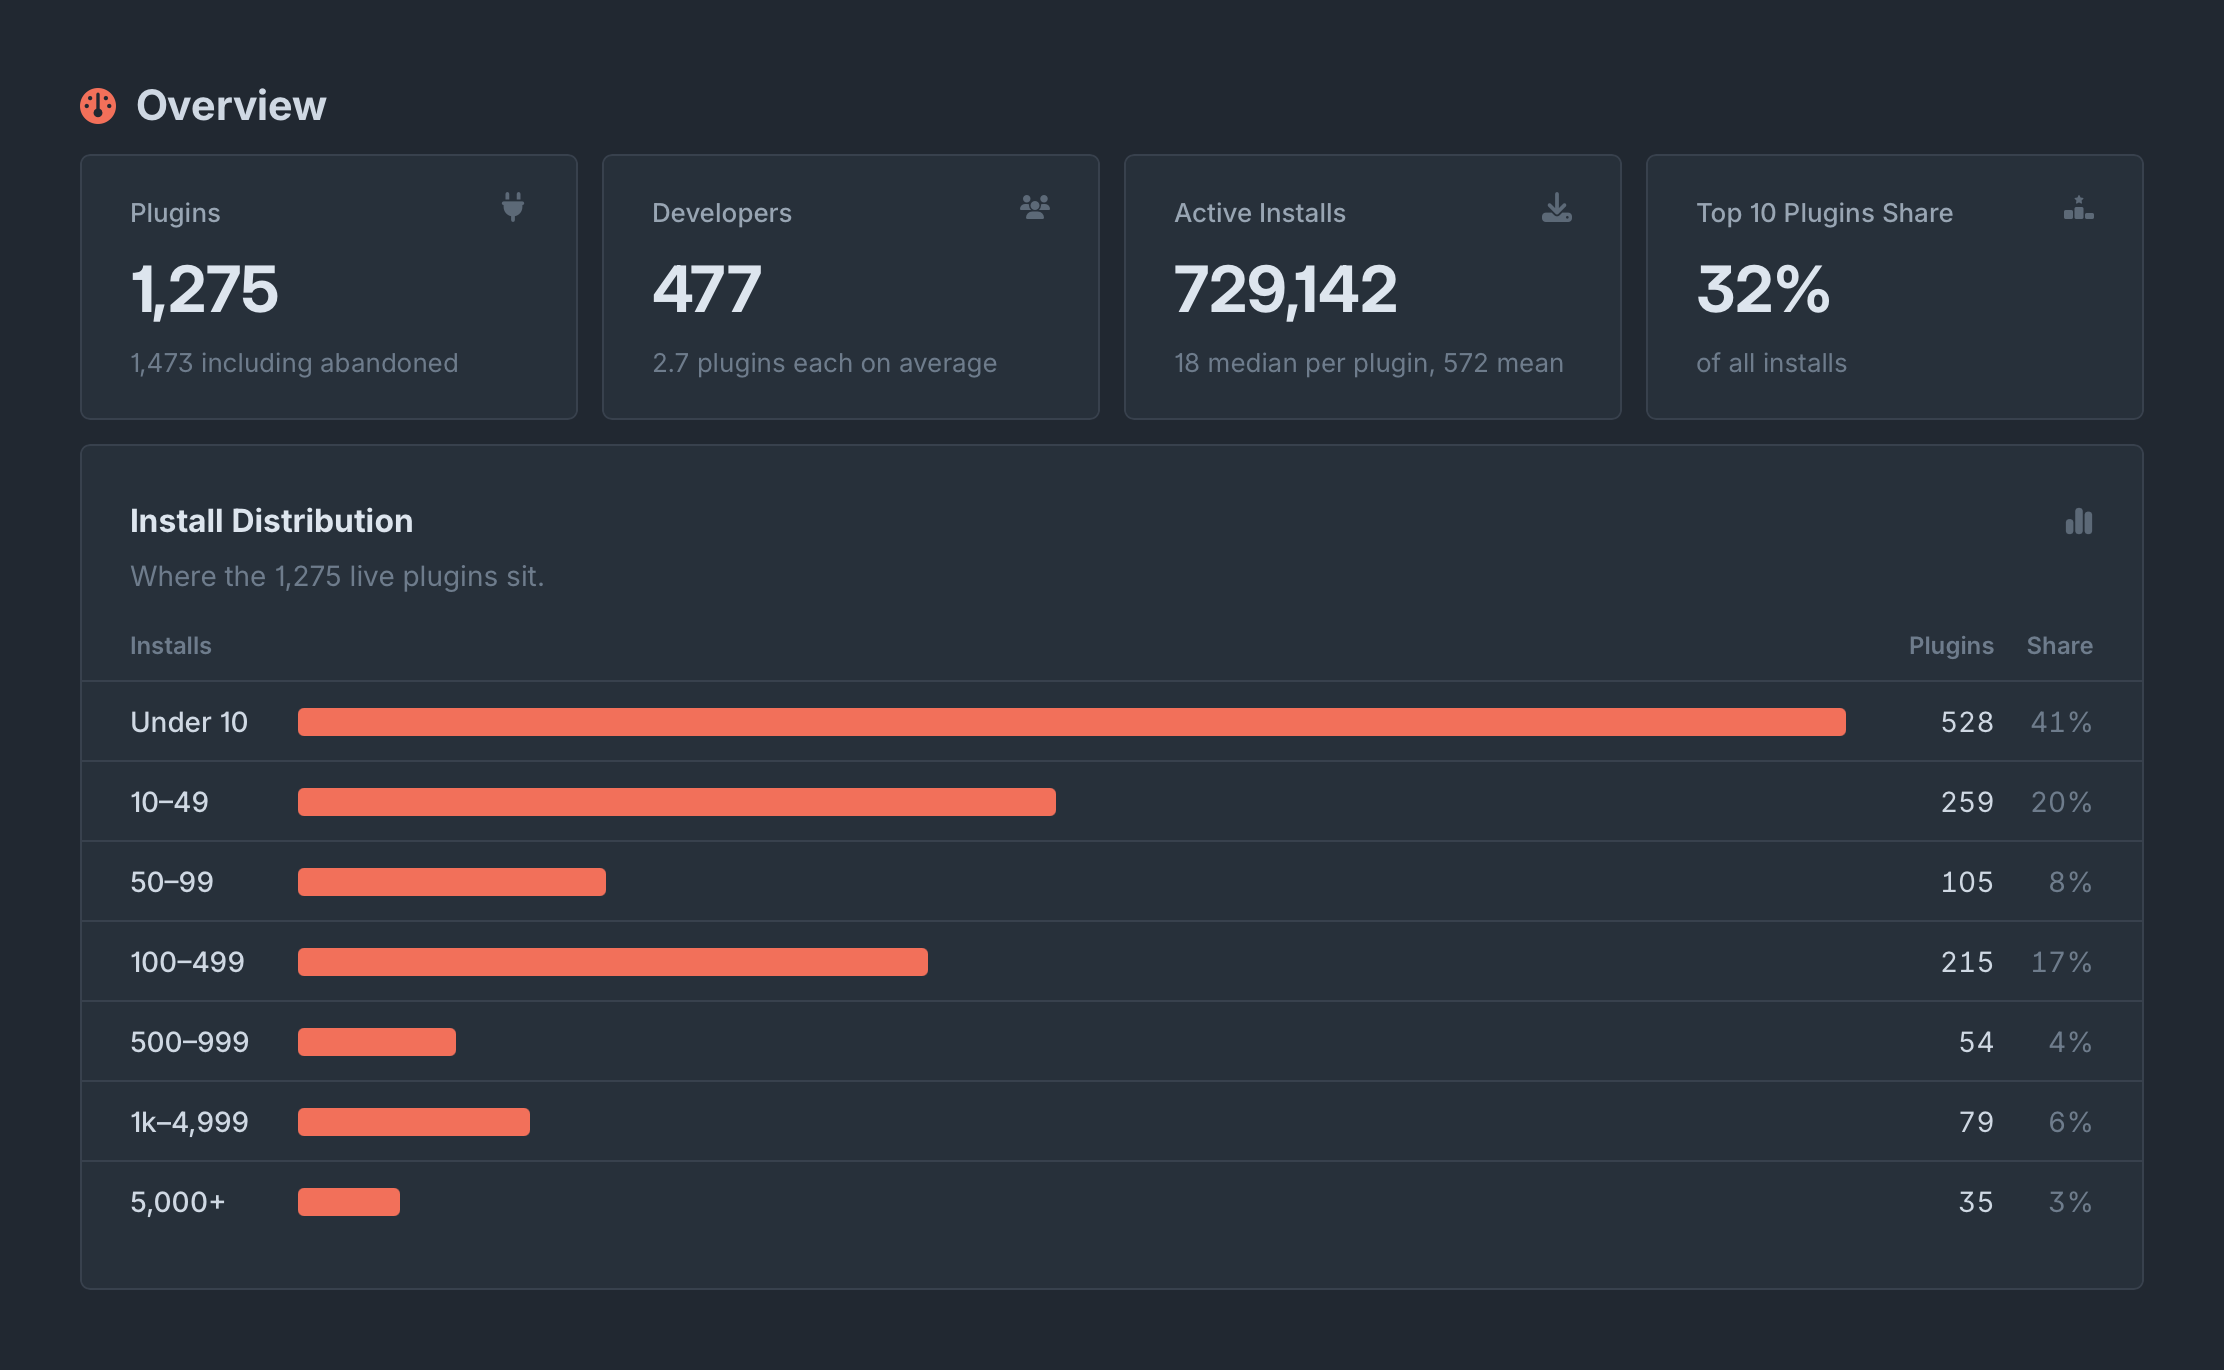Screen dimensions: 2224x1370
Task: Click the Installs column header
Action: click(171, 646)
